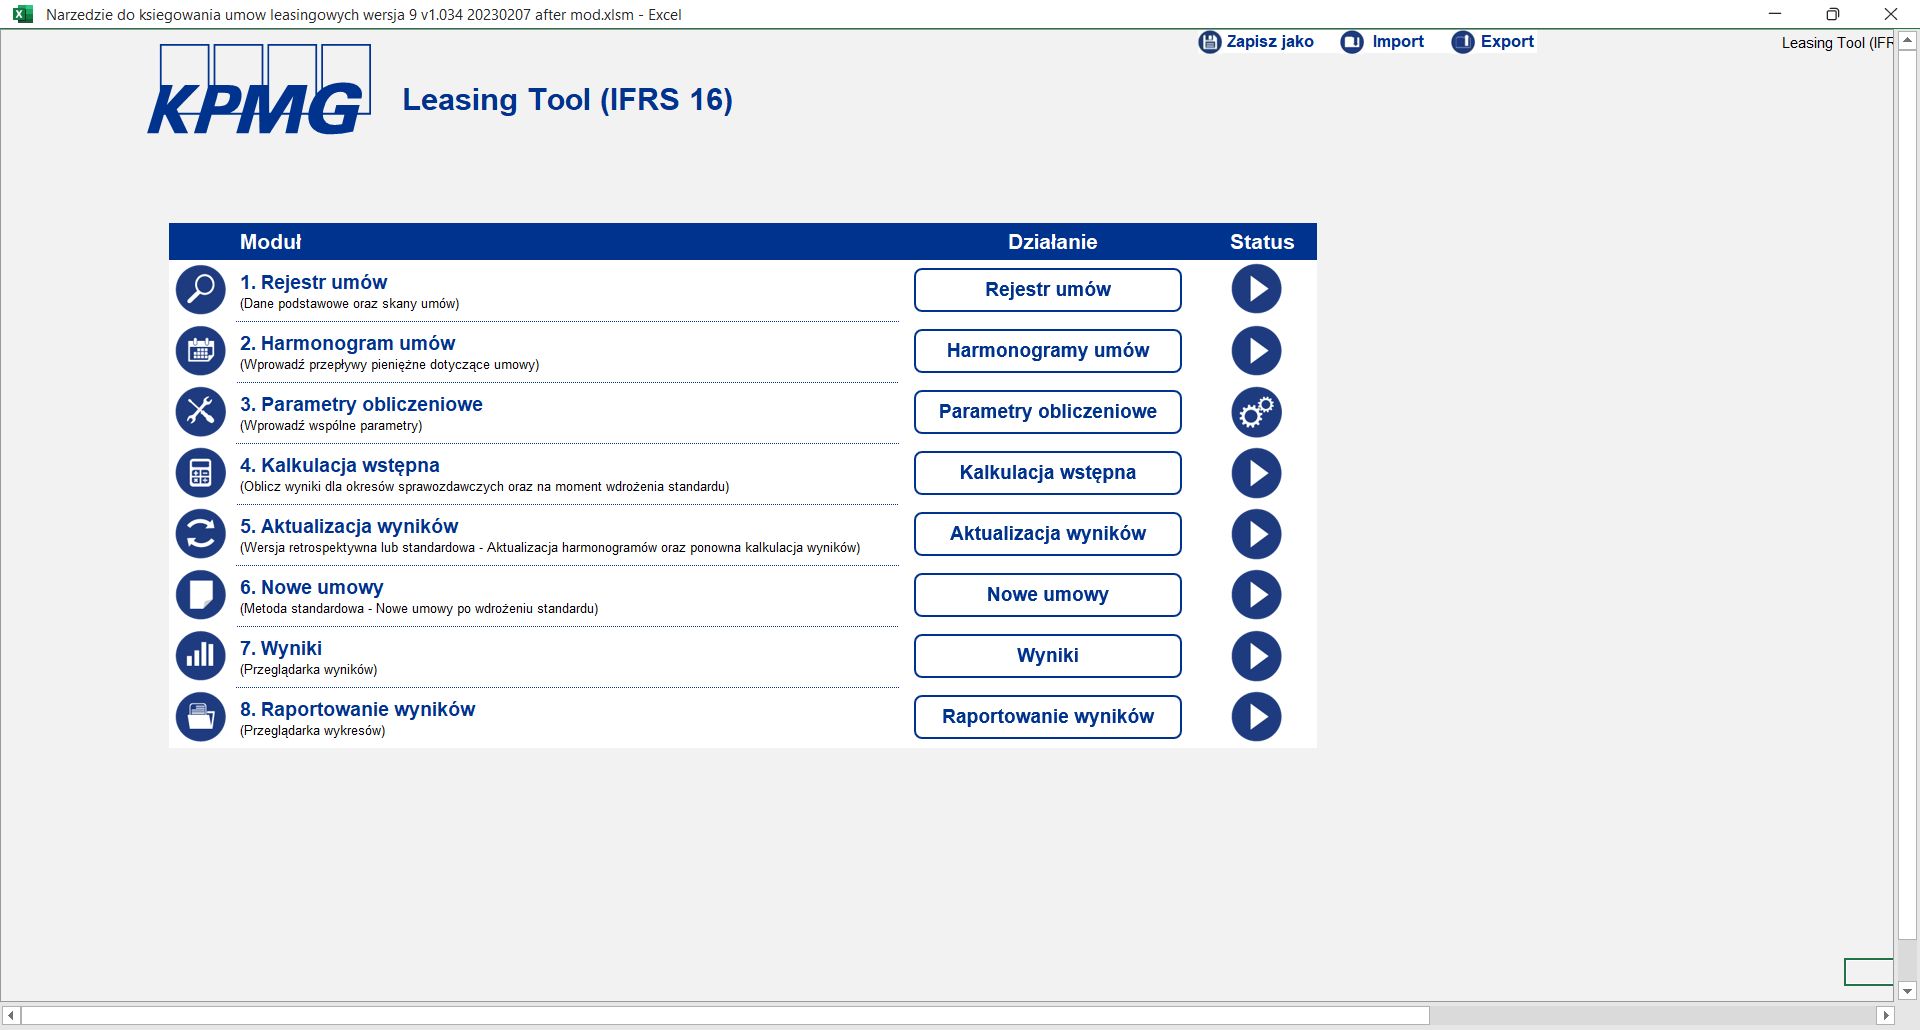
Task: Click the folder icon for Raportowanie wyników
Action: (x=201, y=717)
